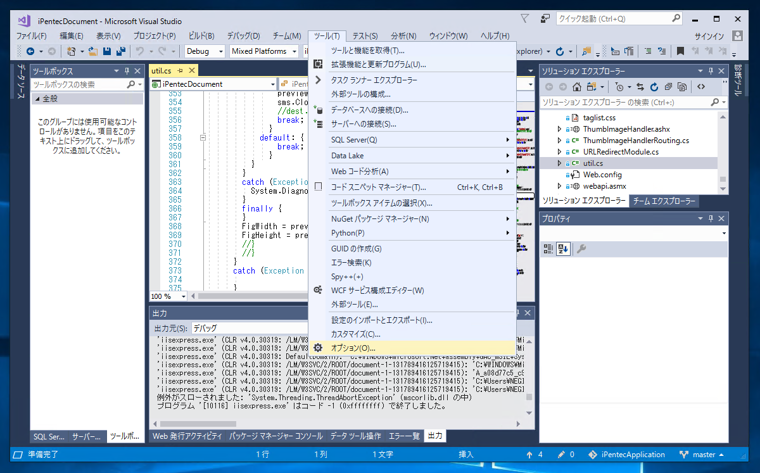Click the comment-out lines toolbar icon

tap(648, 51)
